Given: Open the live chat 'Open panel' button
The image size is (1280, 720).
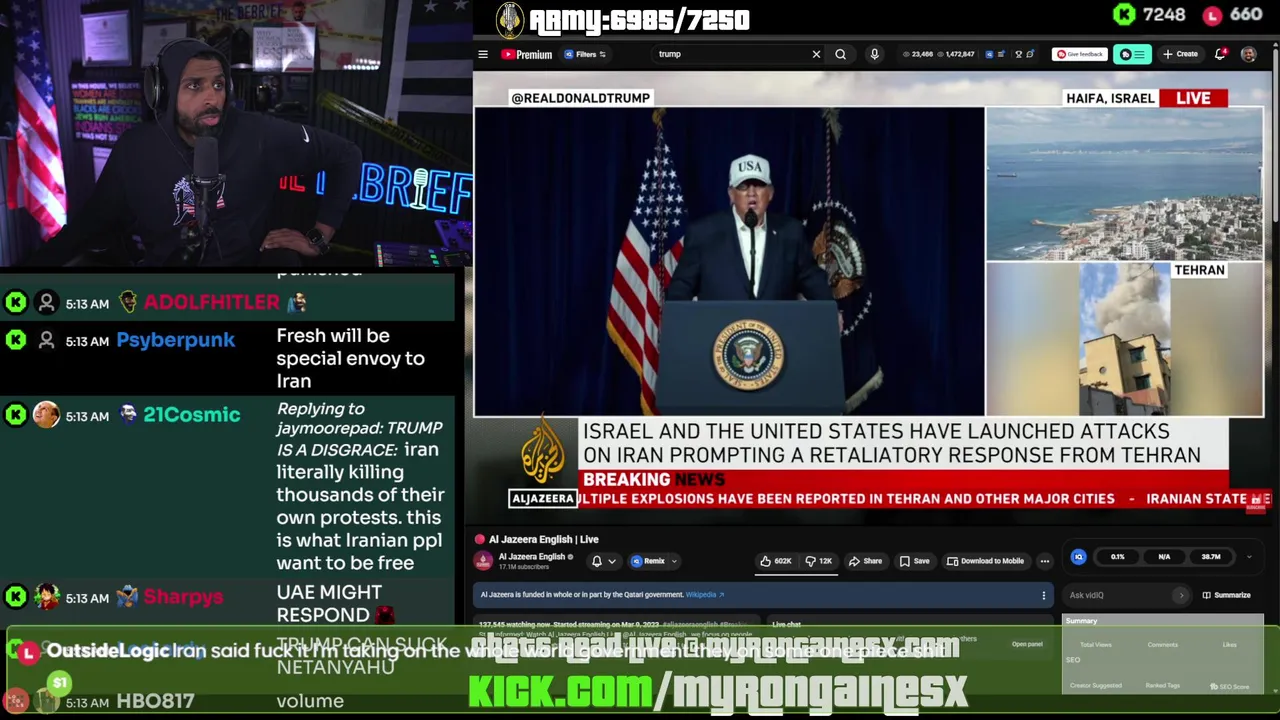Looking at the screenshot, I should [x=1027, y=644].
